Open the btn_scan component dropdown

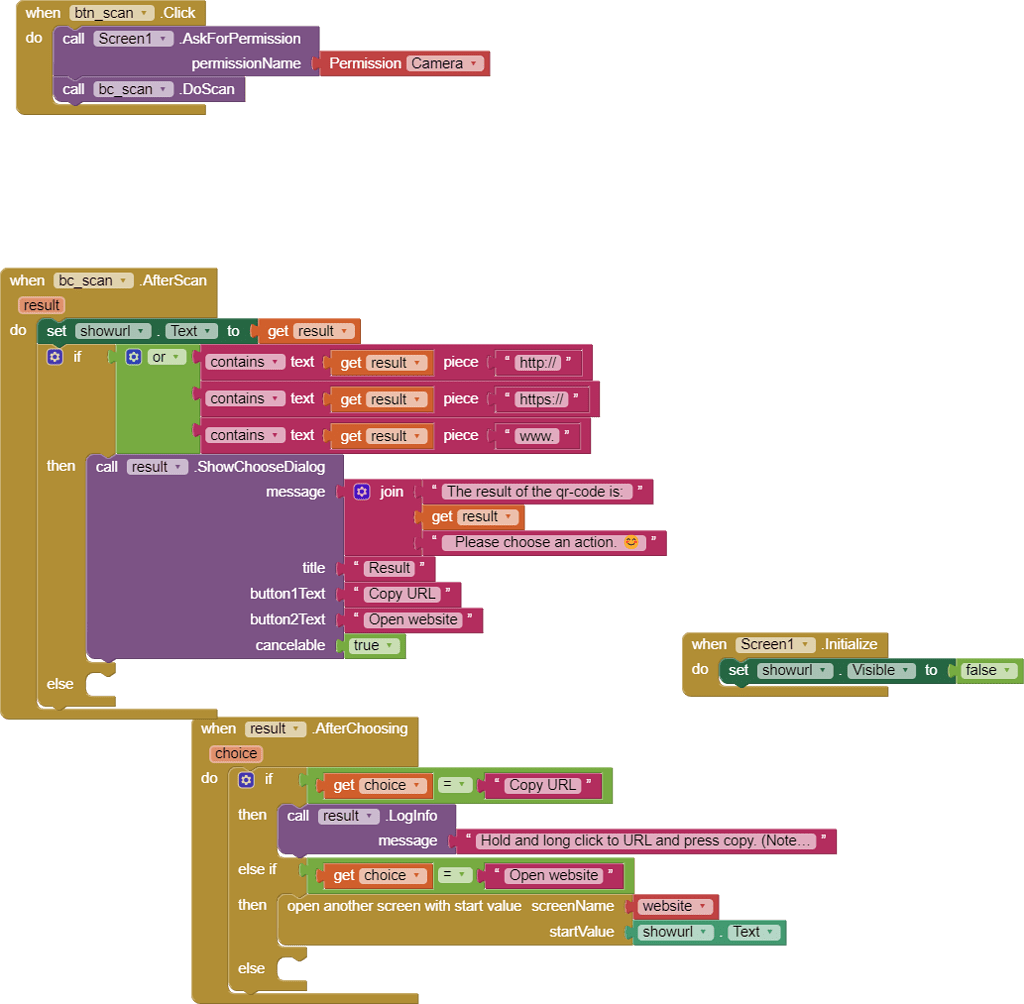[113, 13]
